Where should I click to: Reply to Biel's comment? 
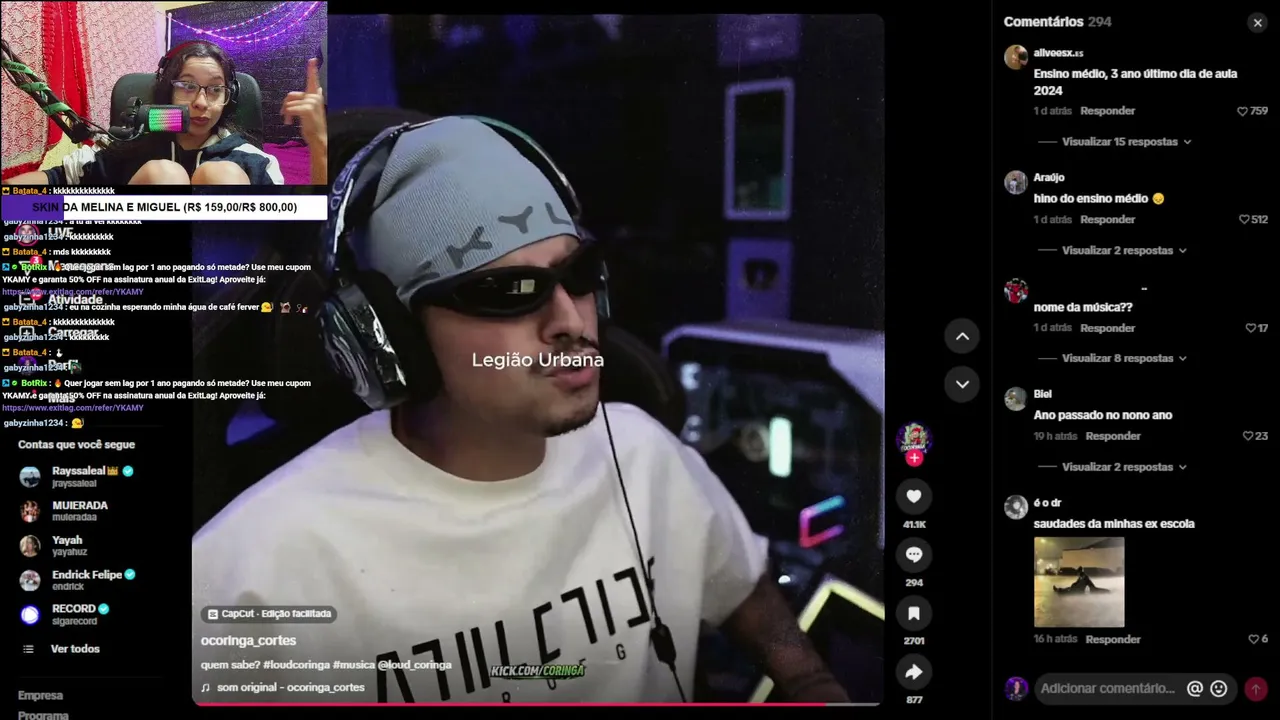[1113, 436]
